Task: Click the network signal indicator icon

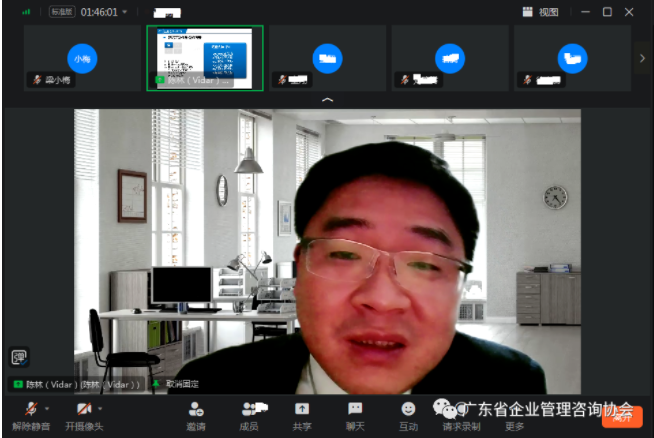Action: click(x=26, y=12)
